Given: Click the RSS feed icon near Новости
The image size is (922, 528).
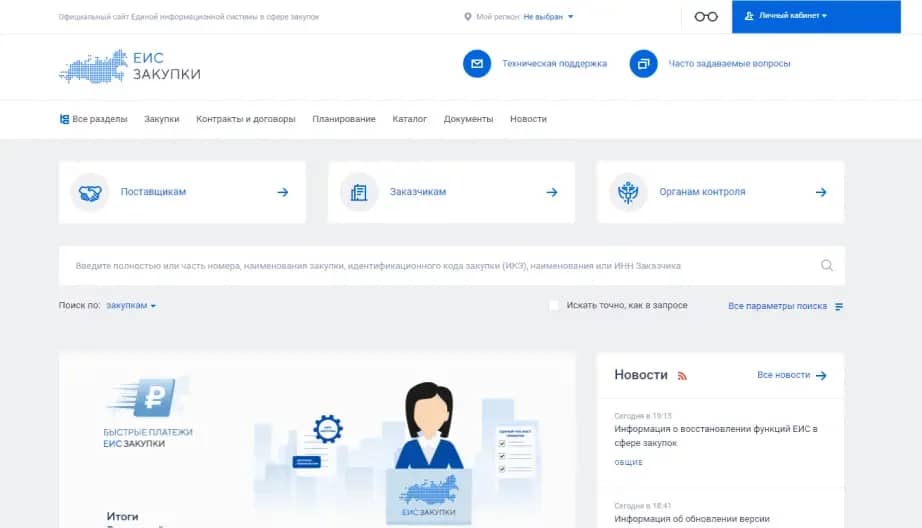Looking at the screenshot, I should 682,376.
